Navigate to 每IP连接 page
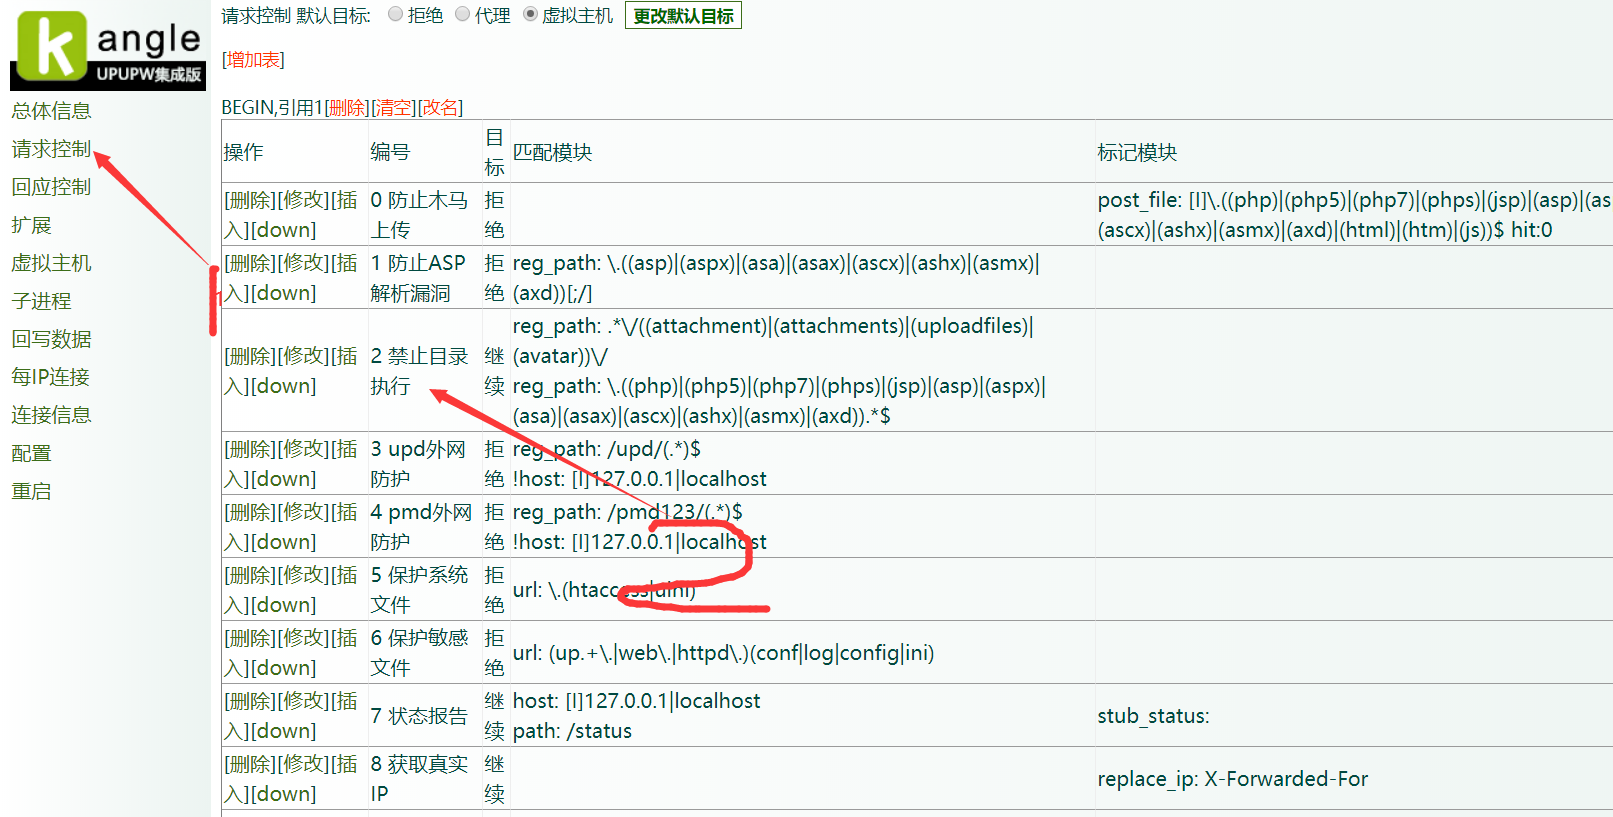This screenshot has width=1613, height=817. 50,377
